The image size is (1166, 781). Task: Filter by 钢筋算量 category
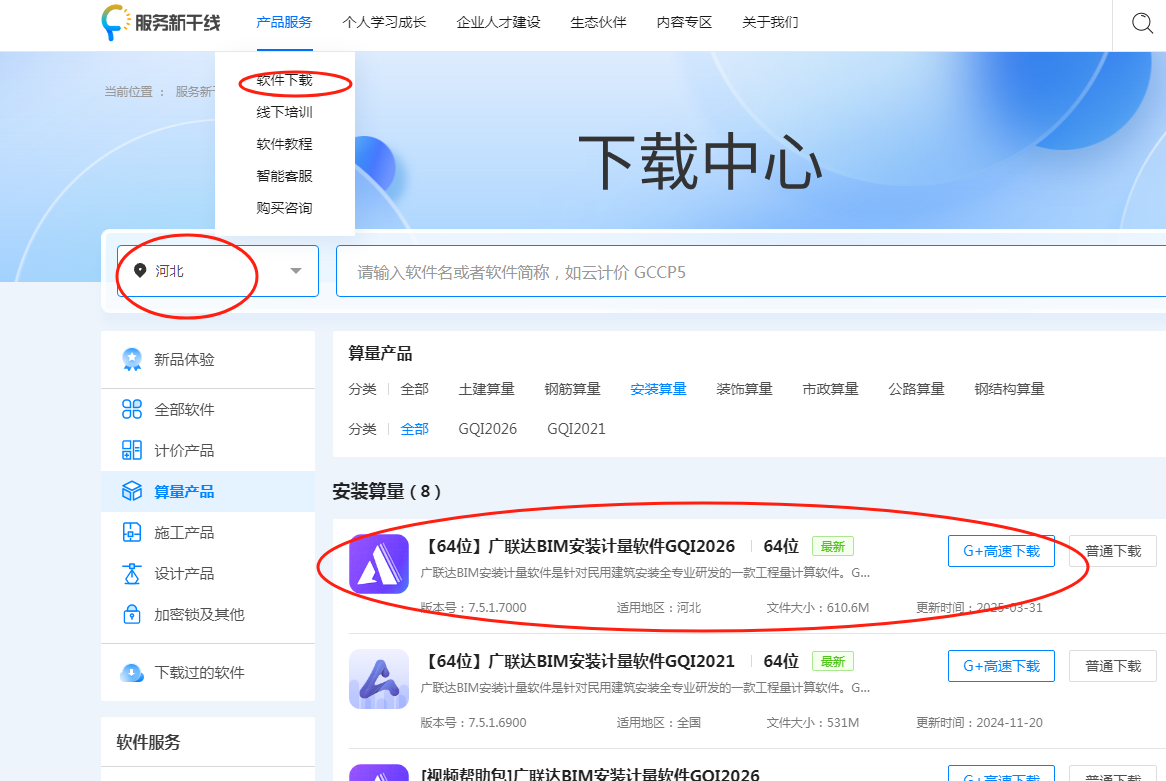coord(573,389)
